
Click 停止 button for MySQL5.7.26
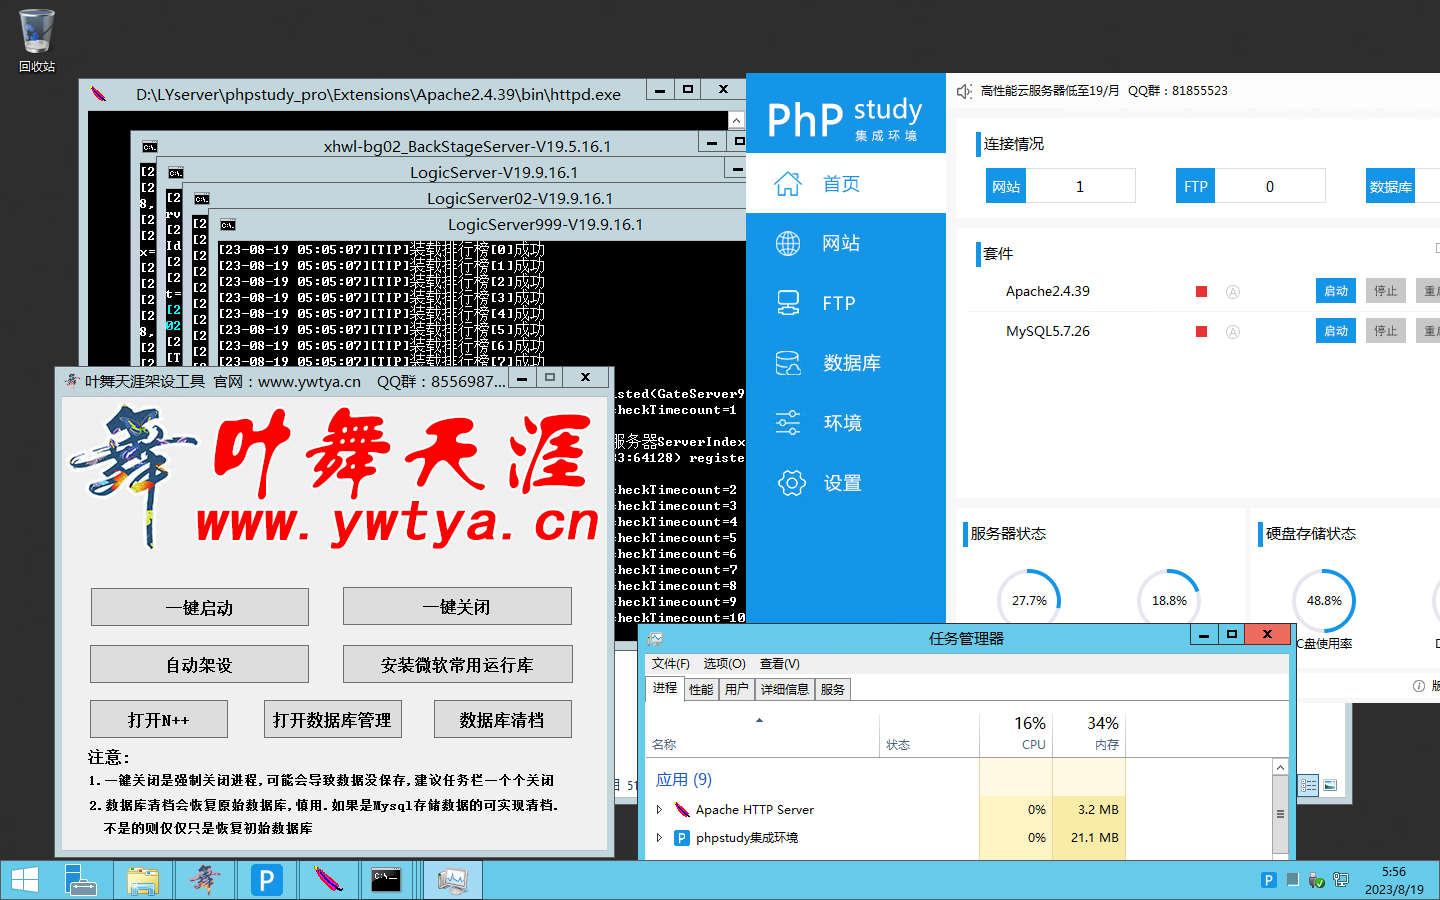coord(1386,331)
